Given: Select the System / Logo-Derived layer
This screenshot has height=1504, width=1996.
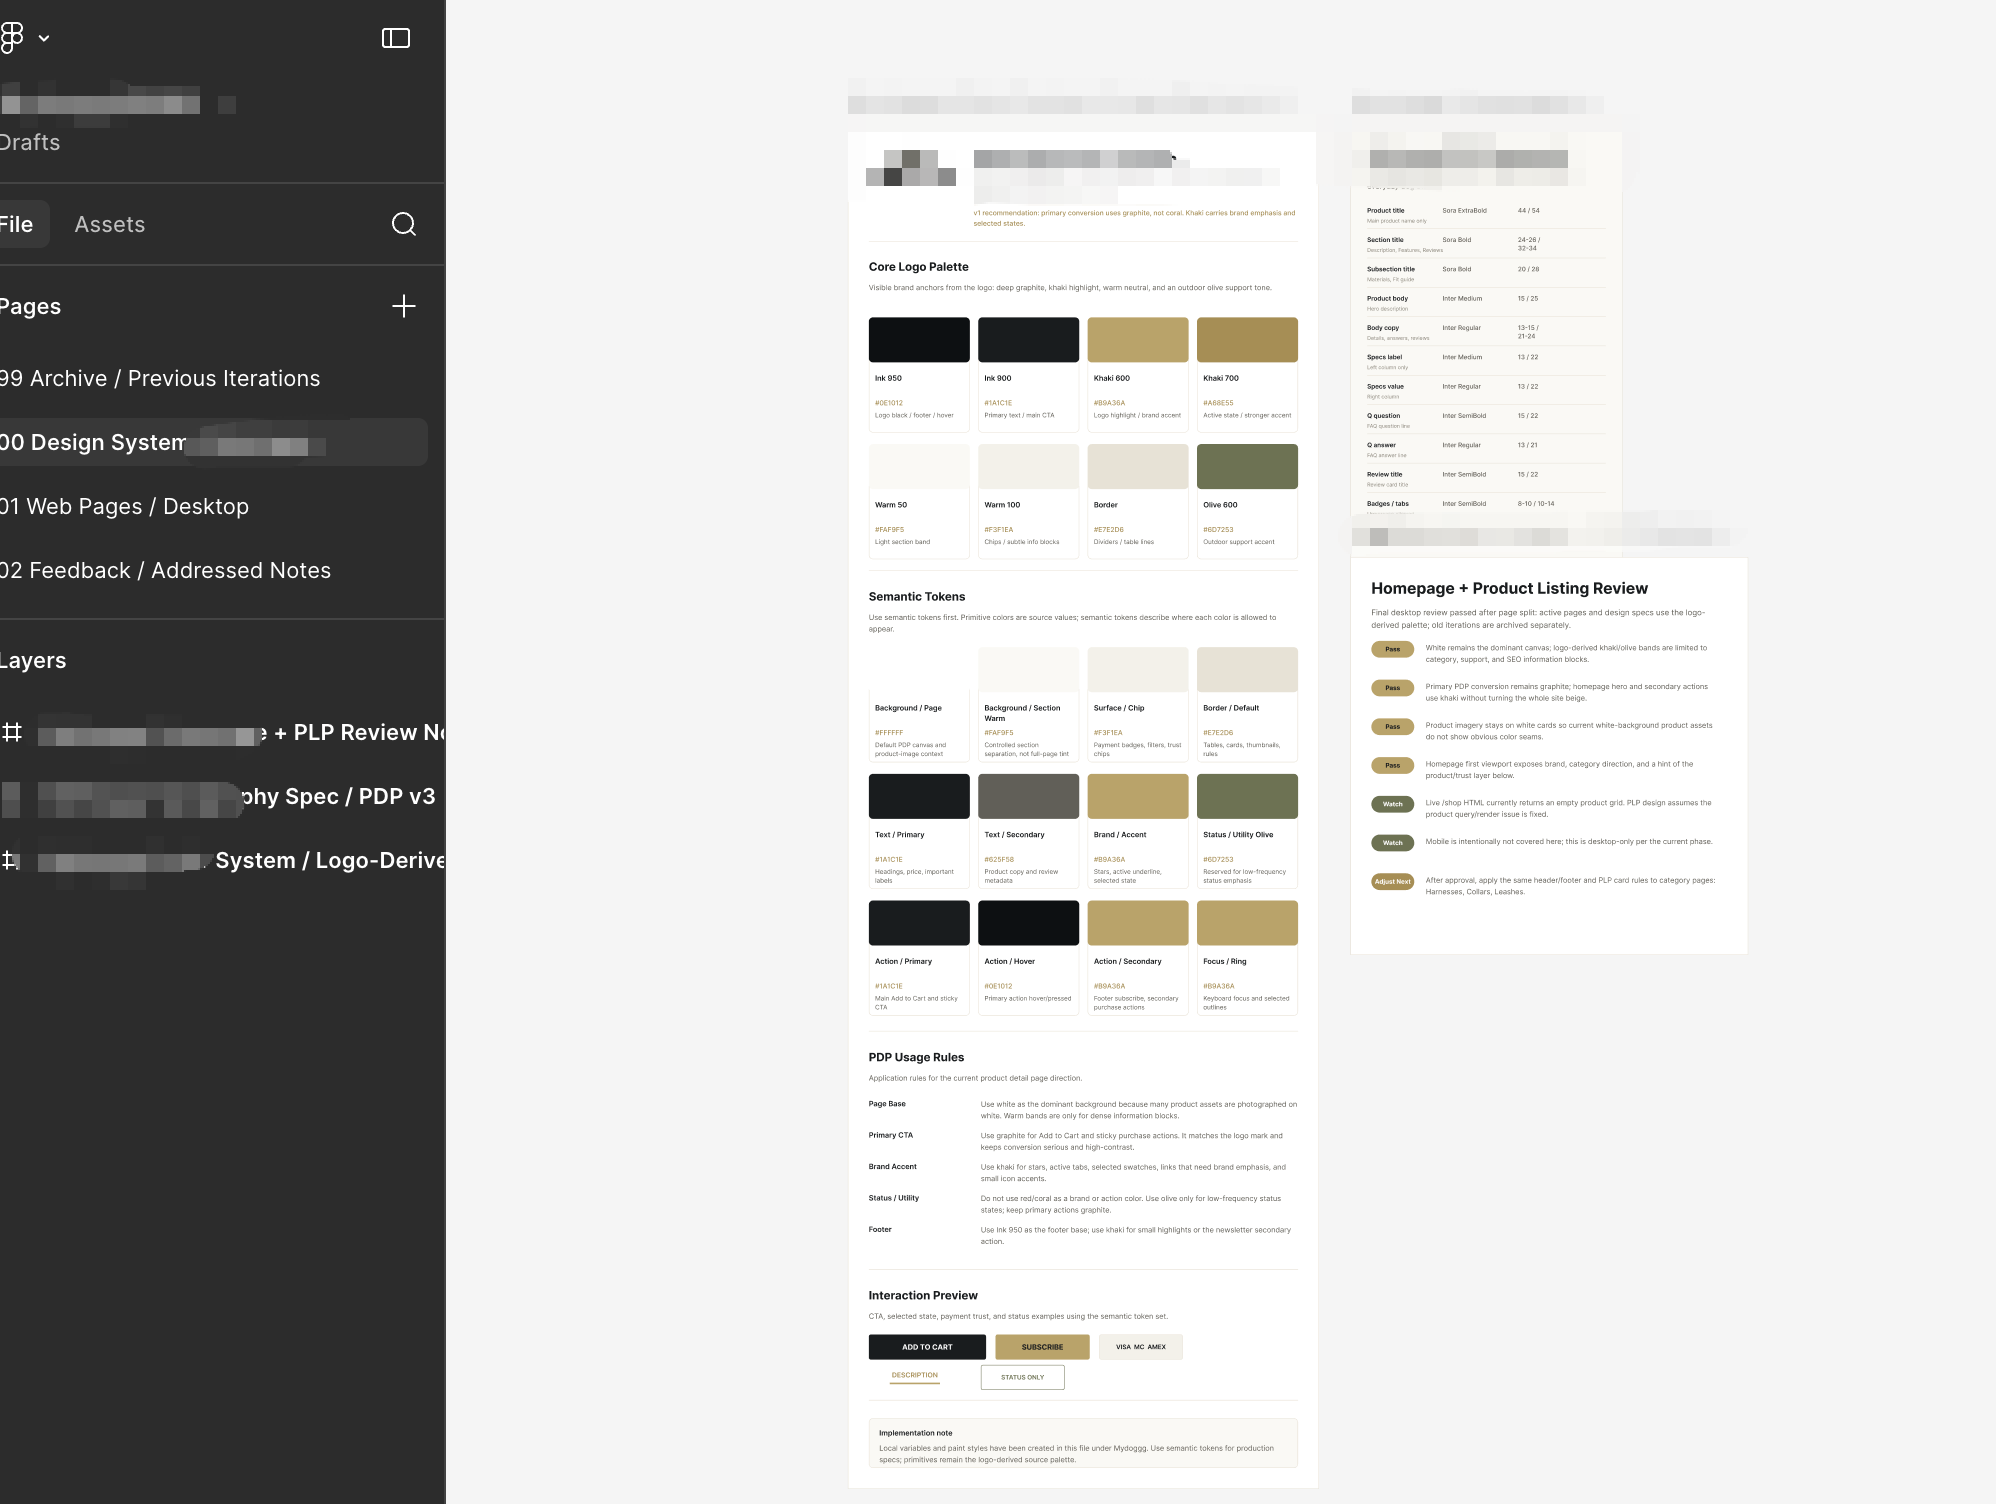Looking at the screenshot, I should click(222, 860).
